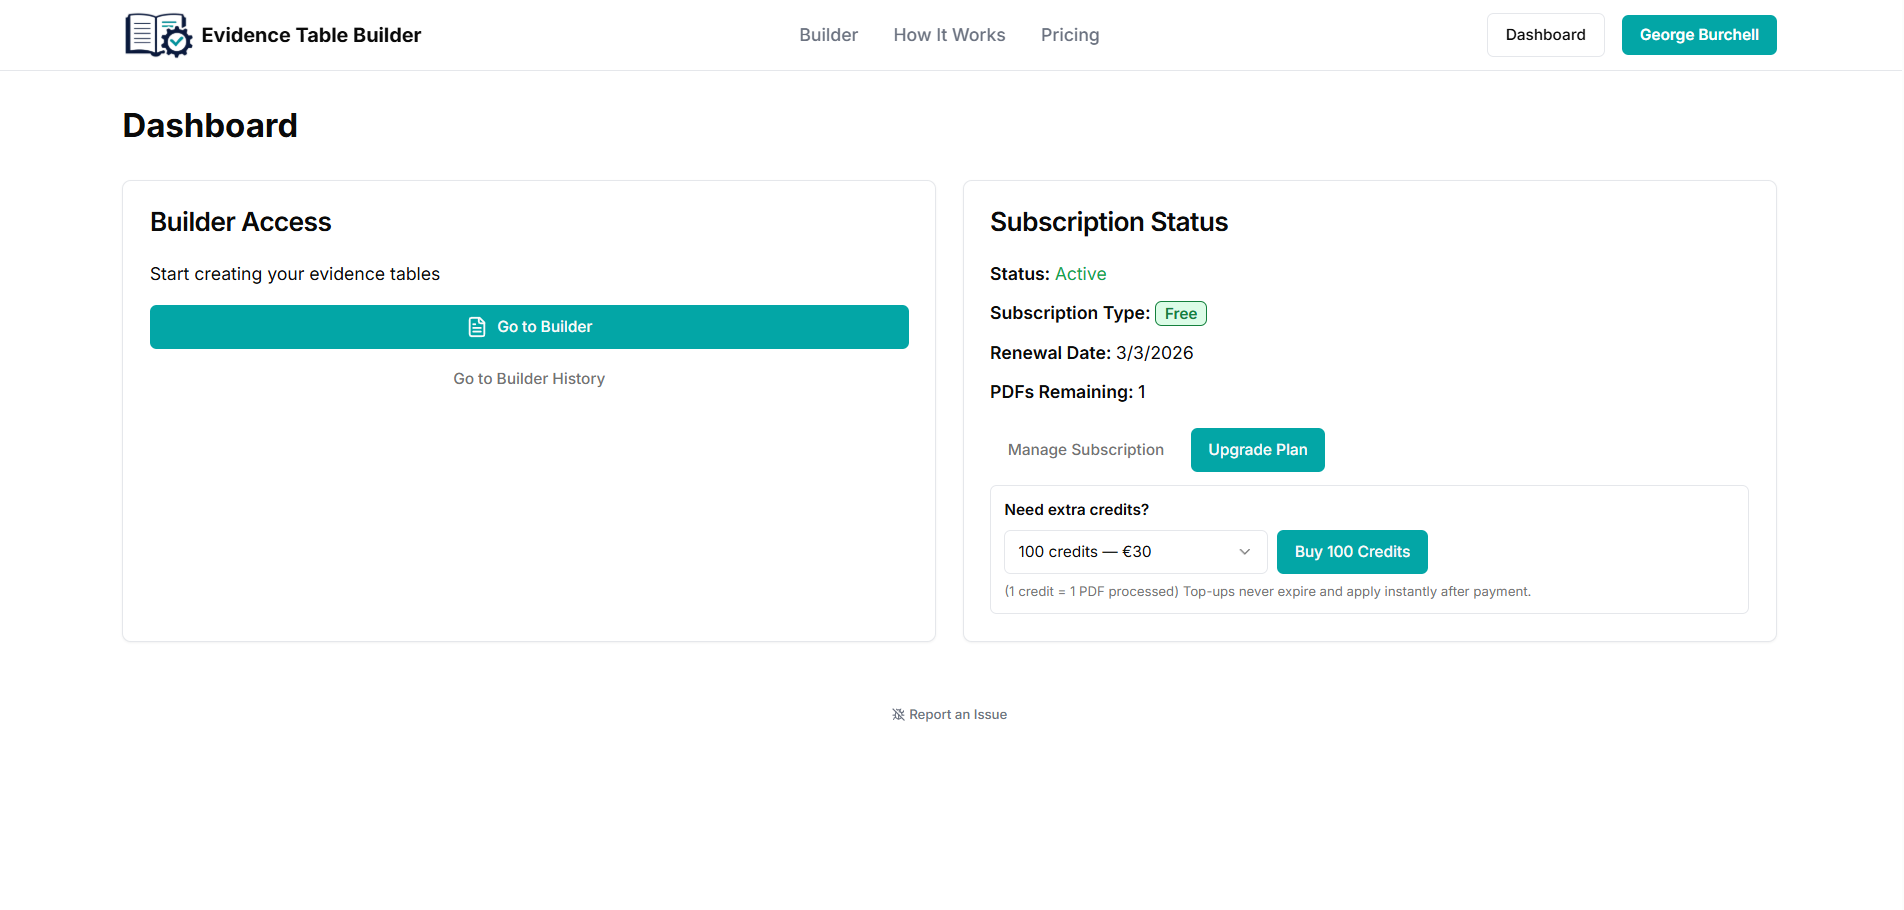Screen dimensions: 1904x910
Task: Click the Free subscription type badge
Action: click(1180, 314)
